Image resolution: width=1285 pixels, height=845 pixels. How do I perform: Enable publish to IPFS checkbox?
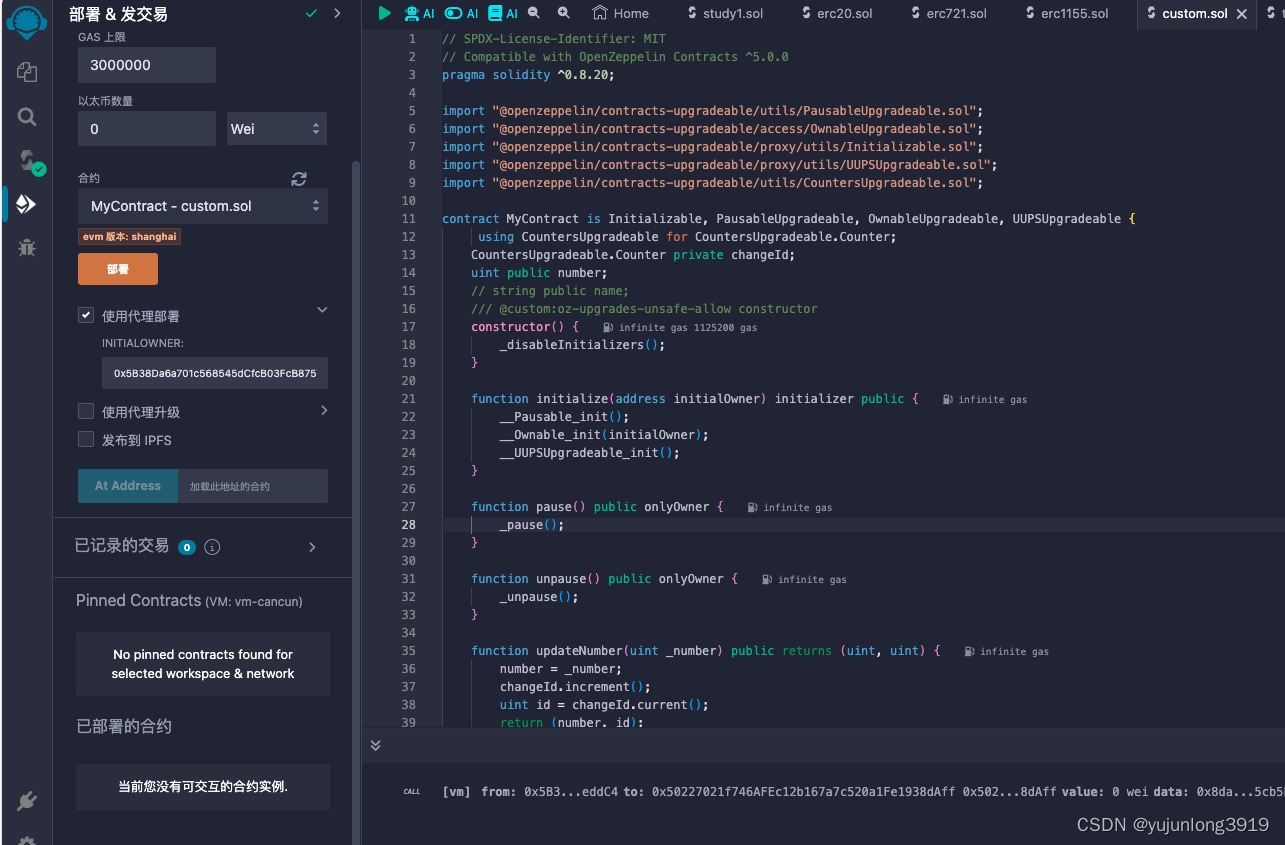click(86, 439)
